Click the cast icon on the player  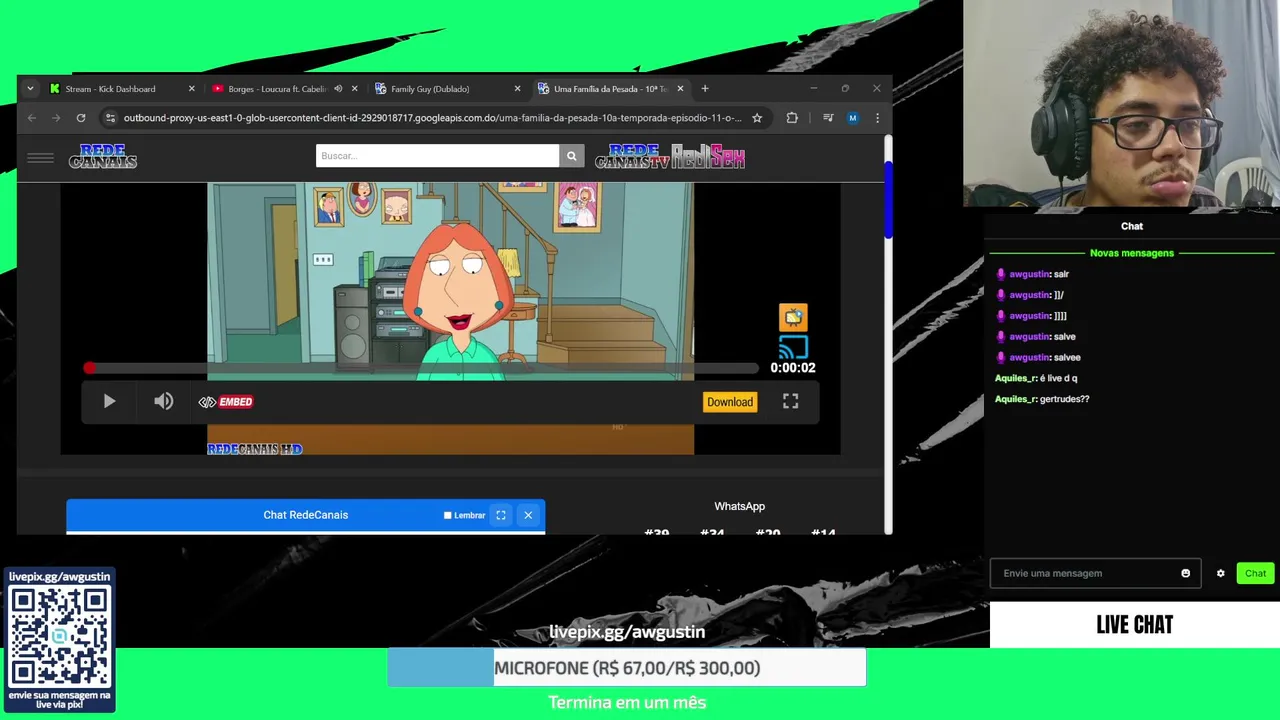[x=793, y=347]
